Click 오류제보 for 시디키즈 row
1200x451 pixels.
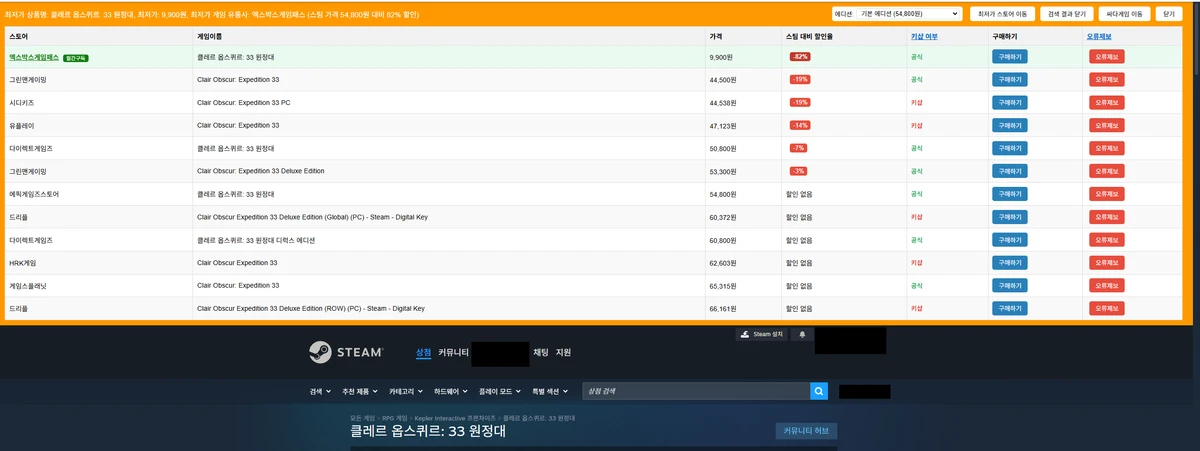1107,102
